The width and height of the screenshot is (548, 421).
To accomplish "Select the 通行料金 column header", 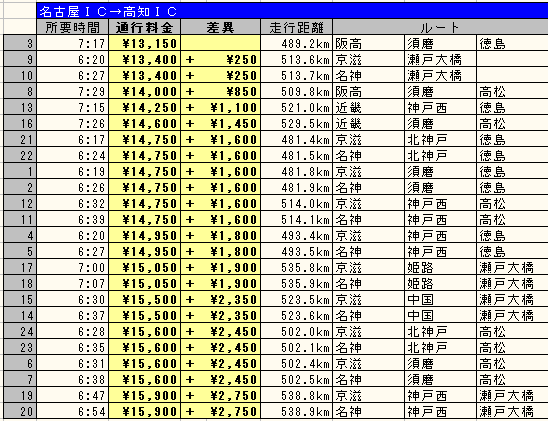I will pyautogui.click(x=144, y=27).
